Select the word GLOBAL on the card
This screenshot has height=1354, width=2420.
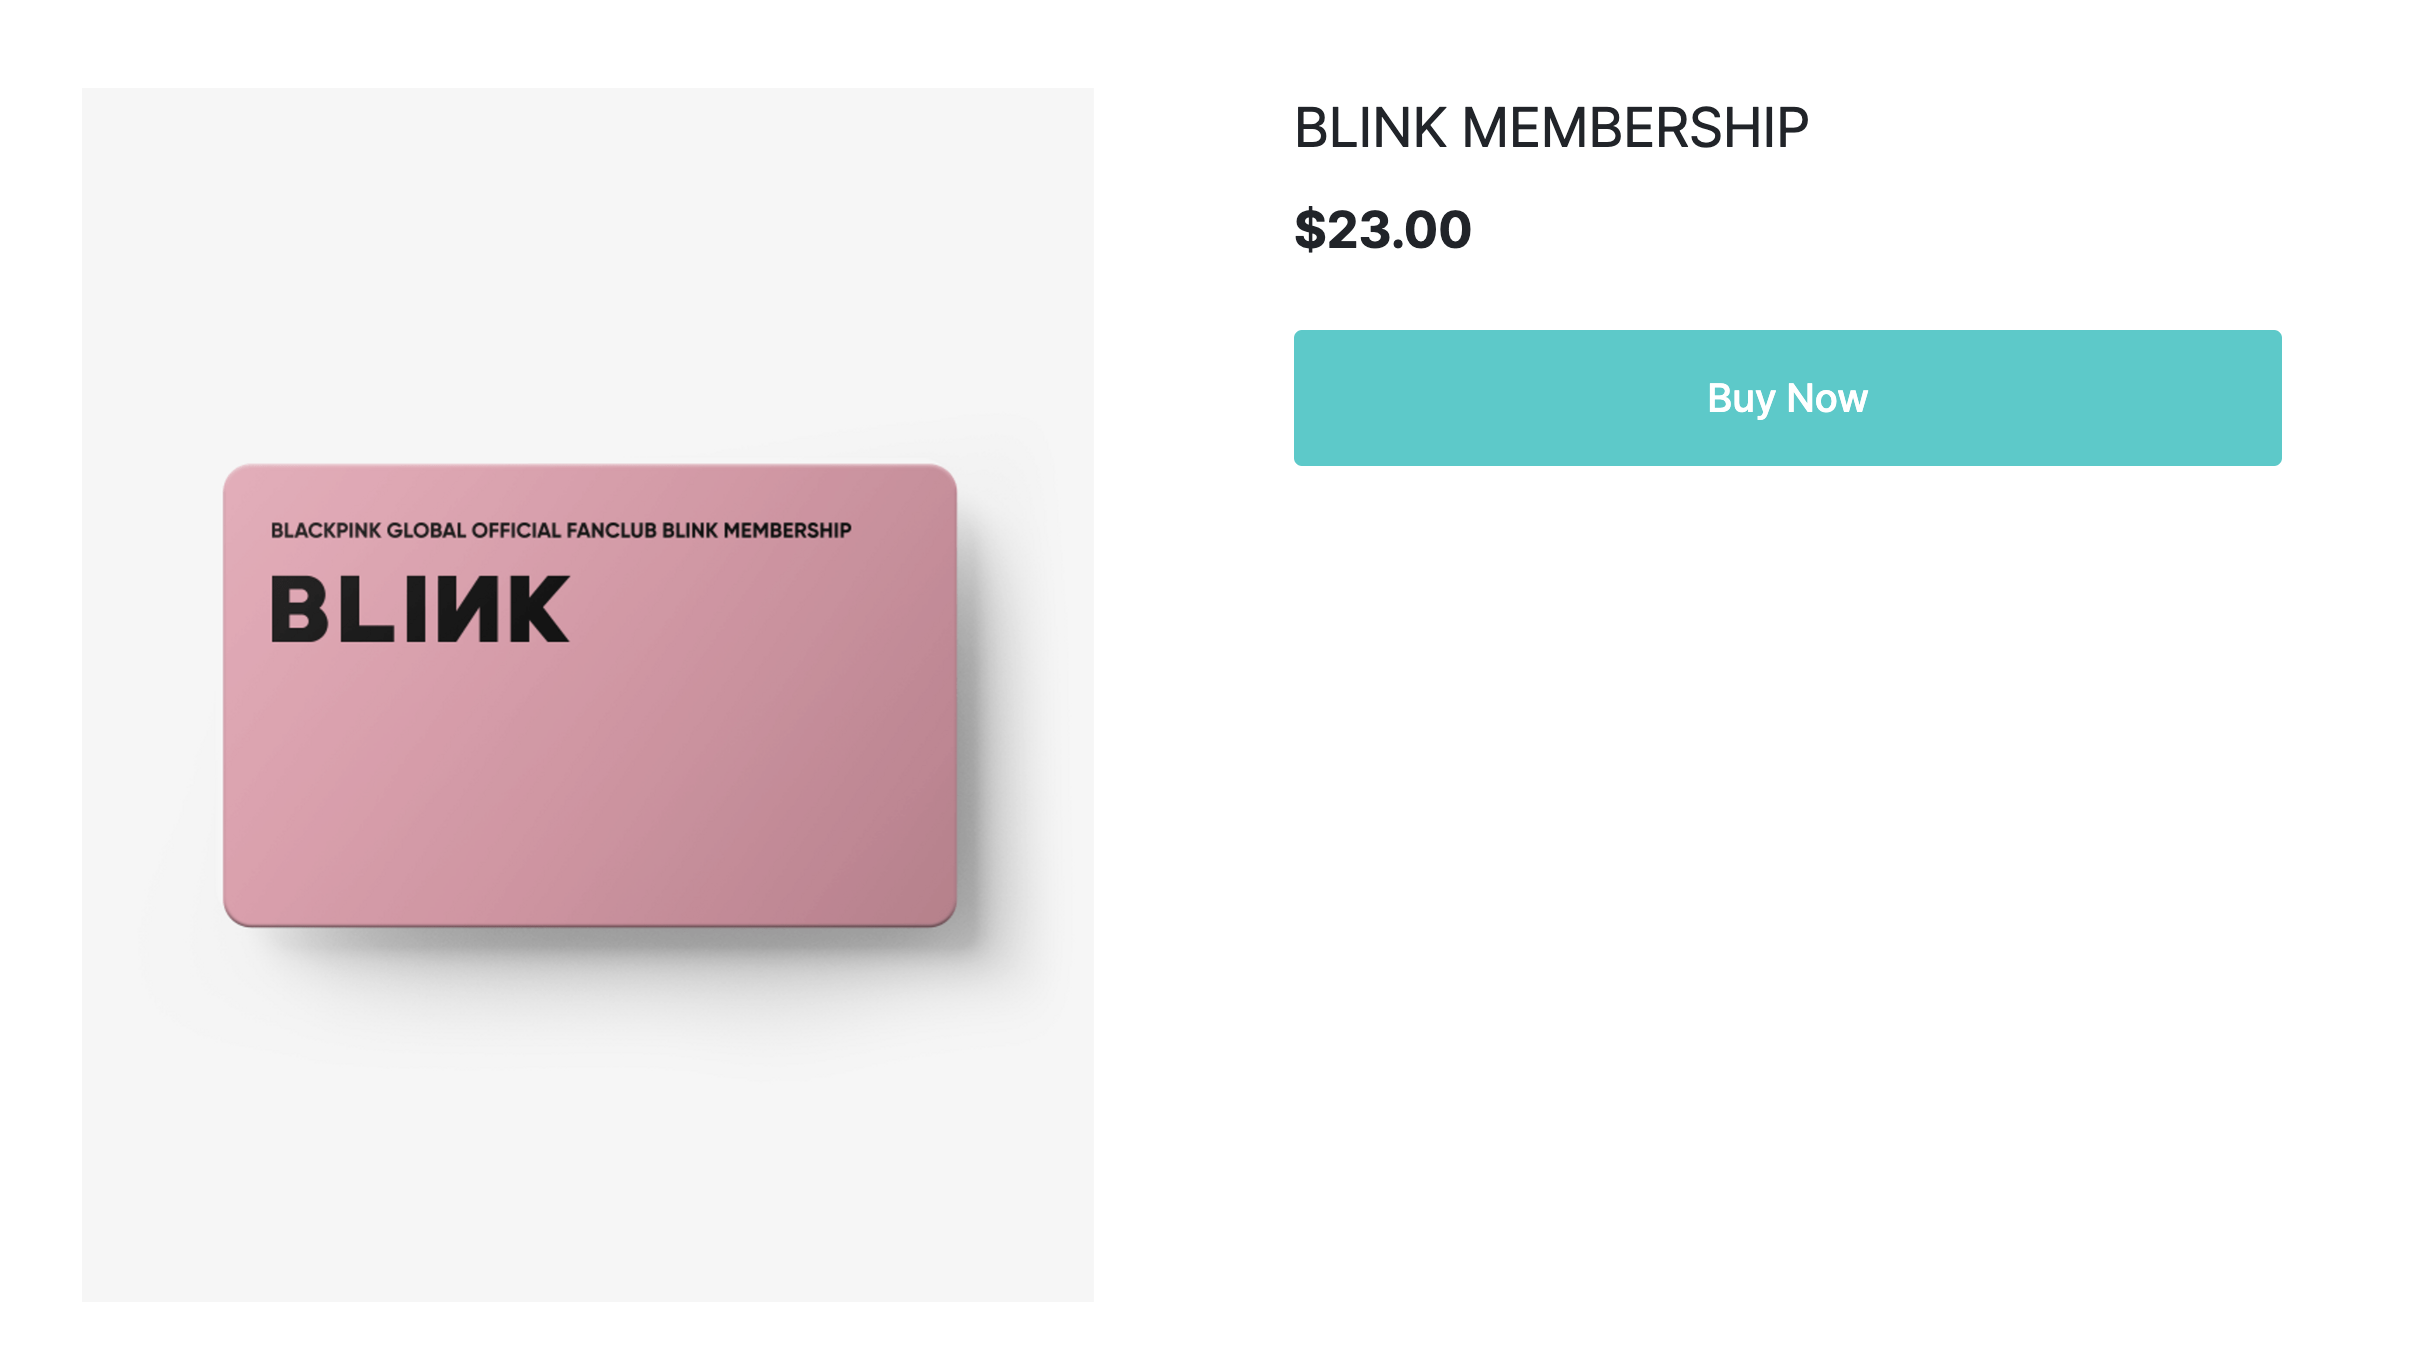click(x=426, y=530)
